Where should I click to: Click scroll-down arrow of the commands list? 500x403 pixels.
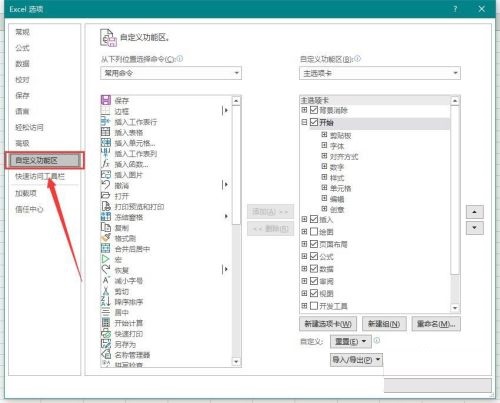pyautogui.click(x=236, y=362)
